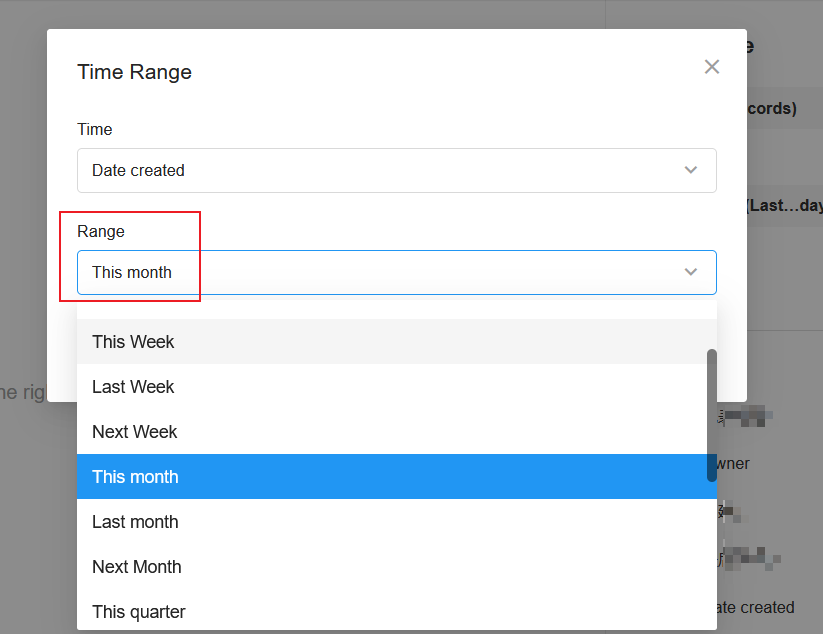Click the Time field label

coord(94,129)
